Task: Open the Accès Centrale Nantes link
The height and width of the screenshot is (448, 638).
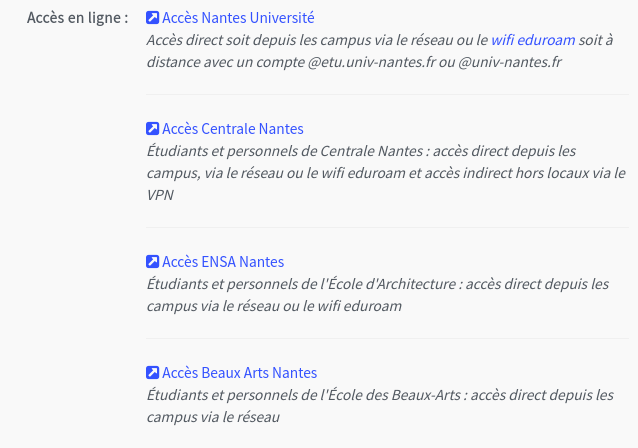Action: 233,129
